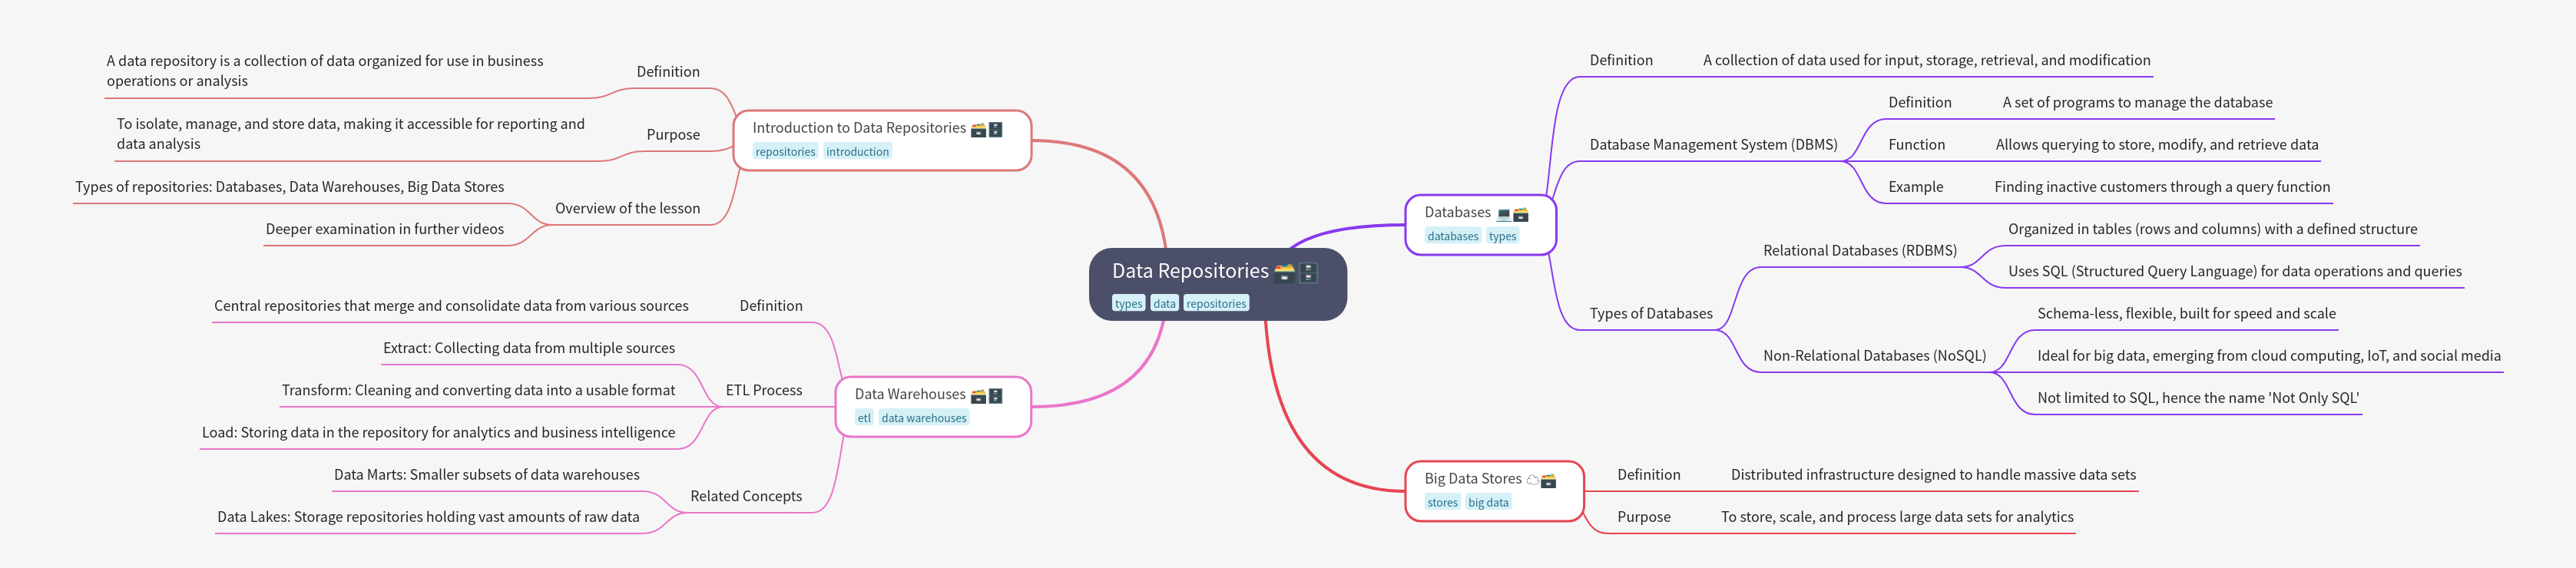
Task: Click 'Central repositories that merge and consolidate data' text
Action: coord(451,306)
